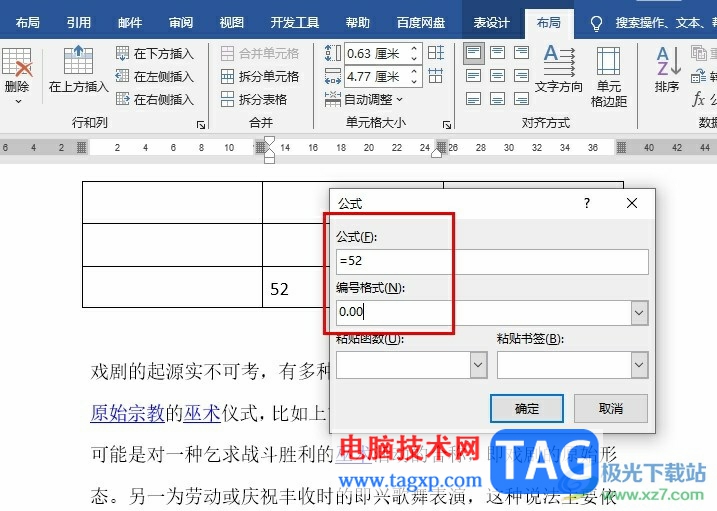Click Text Direction button

pyautogui.click(x=558, y=69)
